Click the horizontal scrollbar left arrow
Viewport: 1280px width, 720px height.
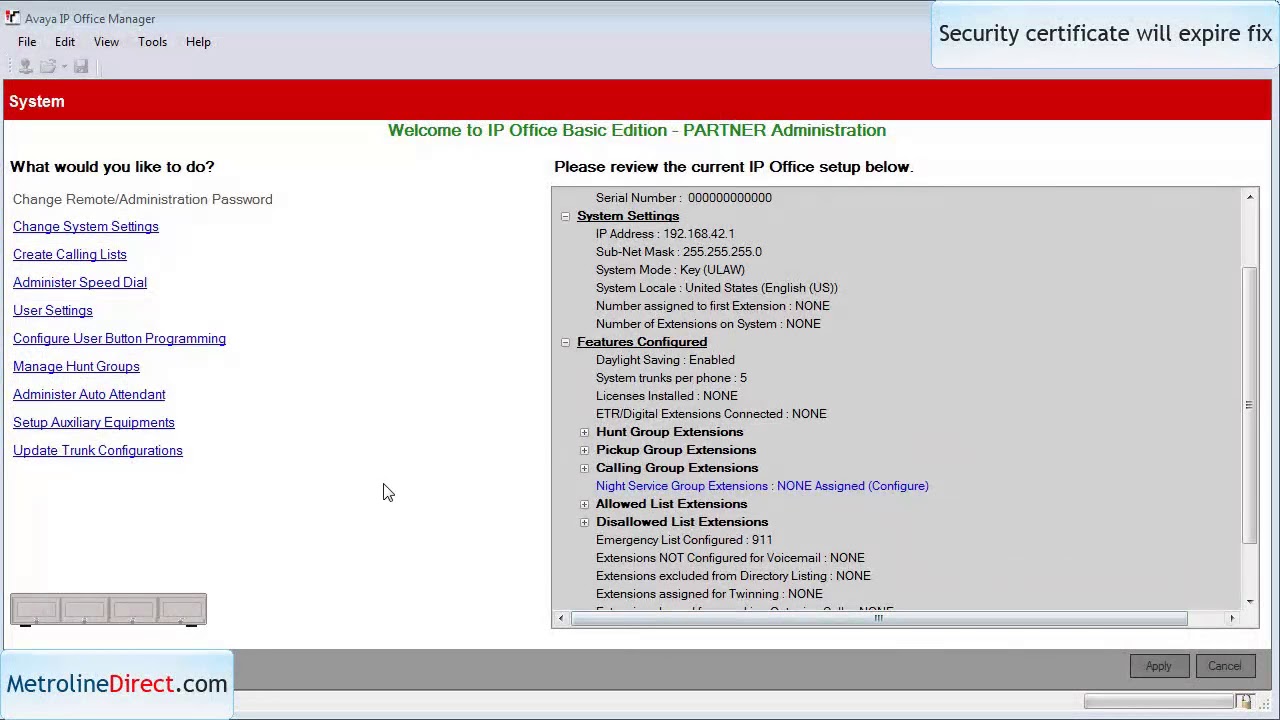tap(561, 619)
